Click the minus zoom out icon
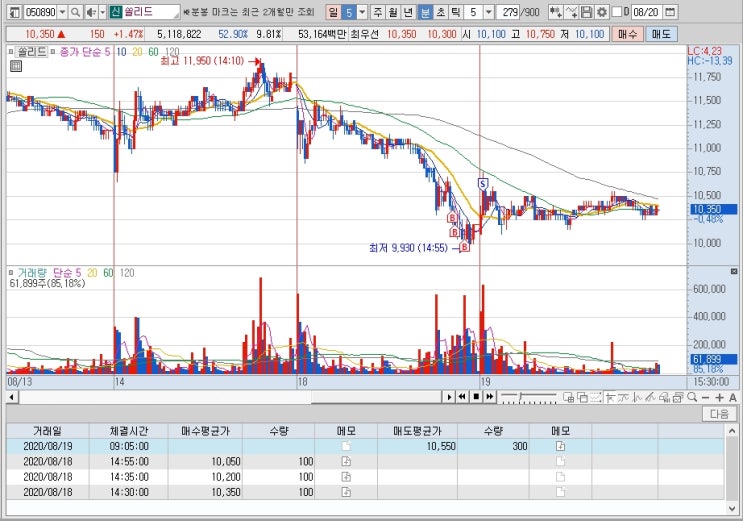743x521 pixels. [x=706, y=397]
